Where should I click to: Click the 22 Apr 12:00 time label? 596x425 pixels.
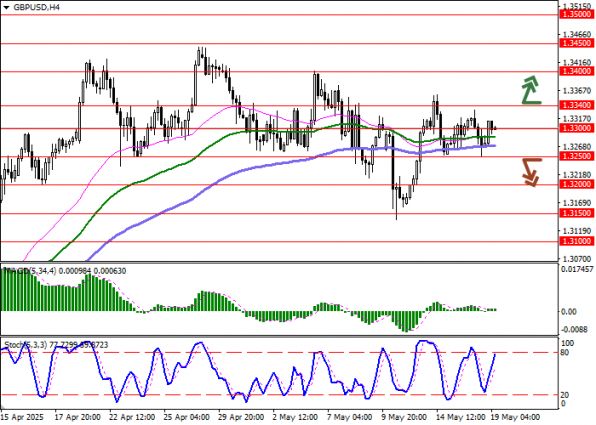click(132, 417)
